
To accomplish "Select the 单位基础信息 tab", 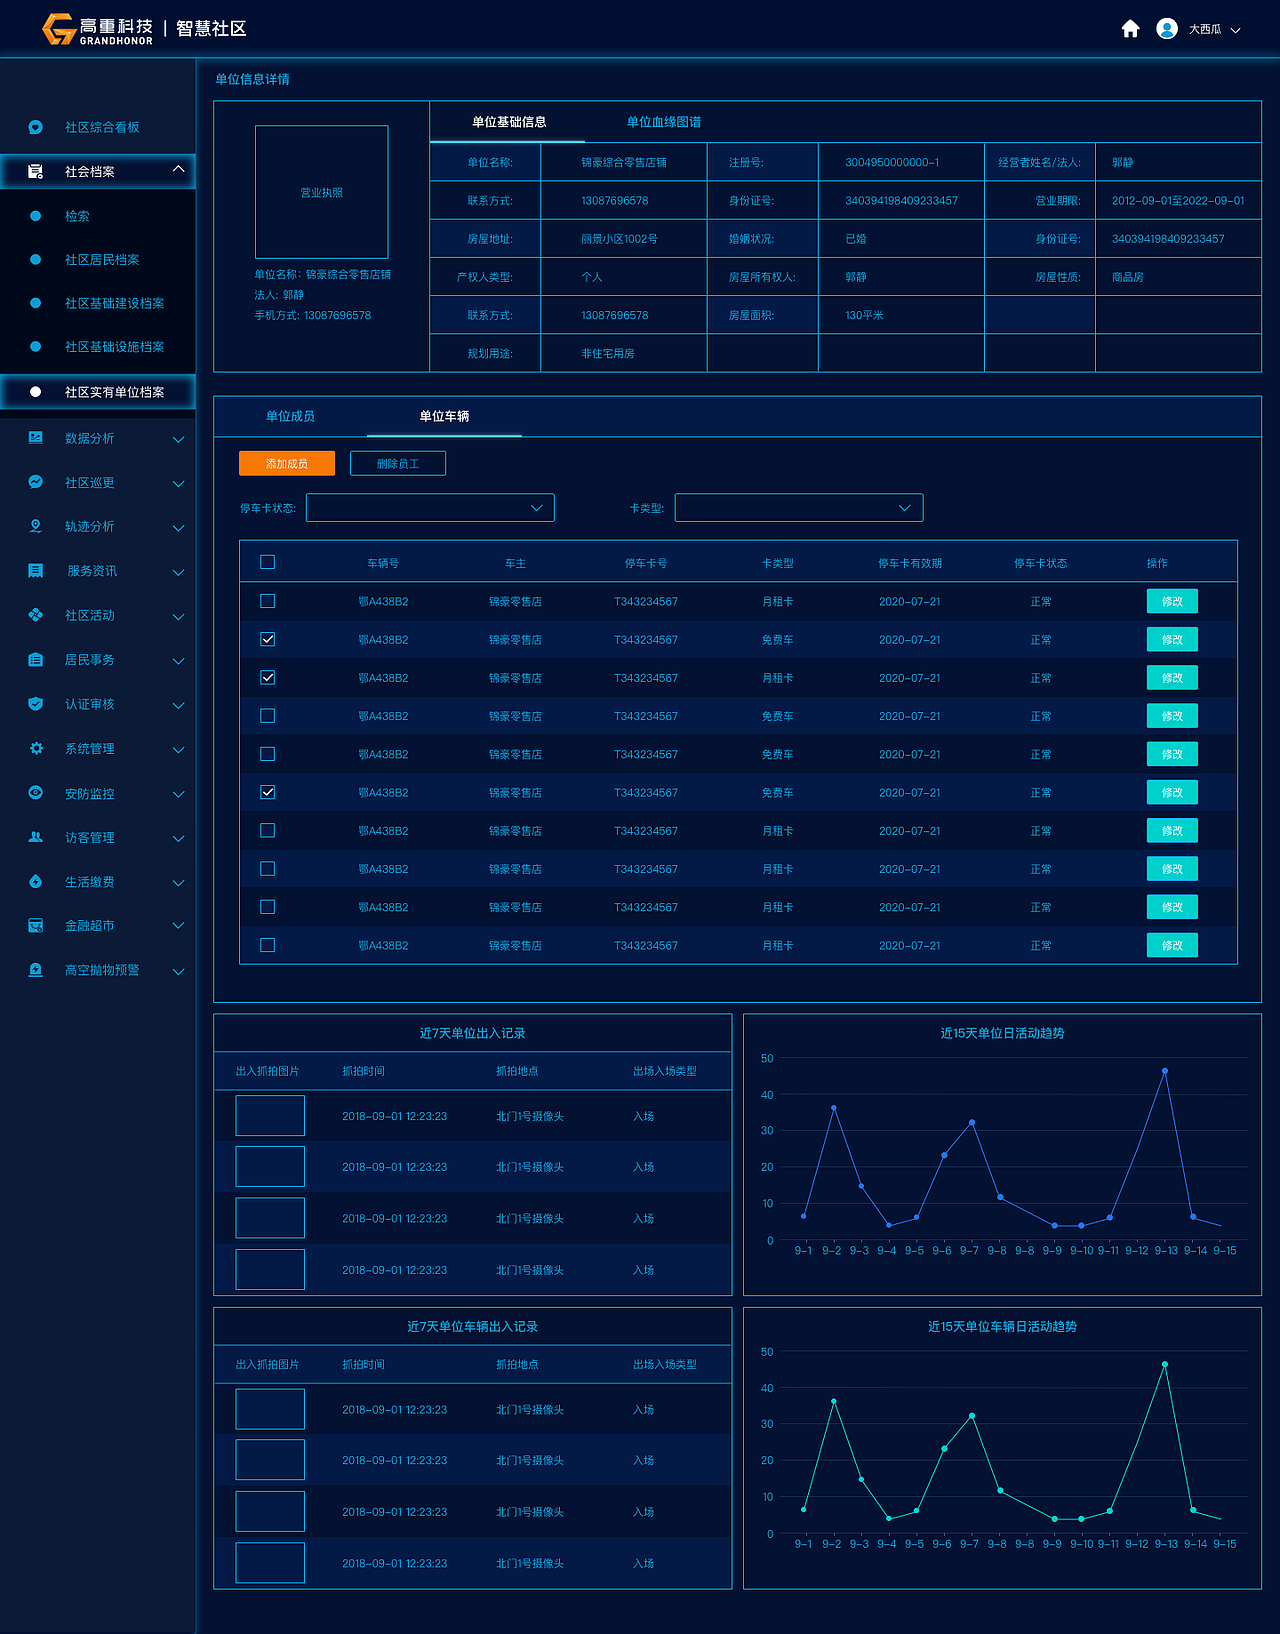I will [x=509, y=122].
